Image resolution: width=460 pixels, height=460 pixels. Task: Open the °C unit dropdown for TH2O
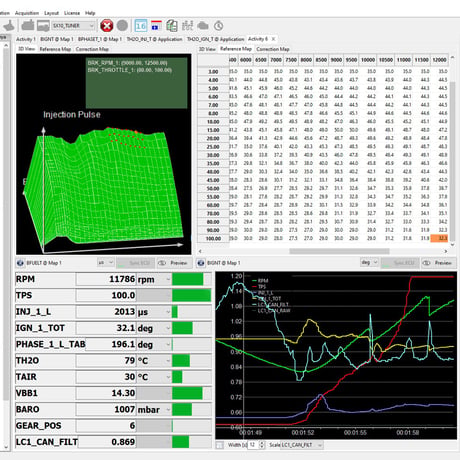click(x=168, y=361)
